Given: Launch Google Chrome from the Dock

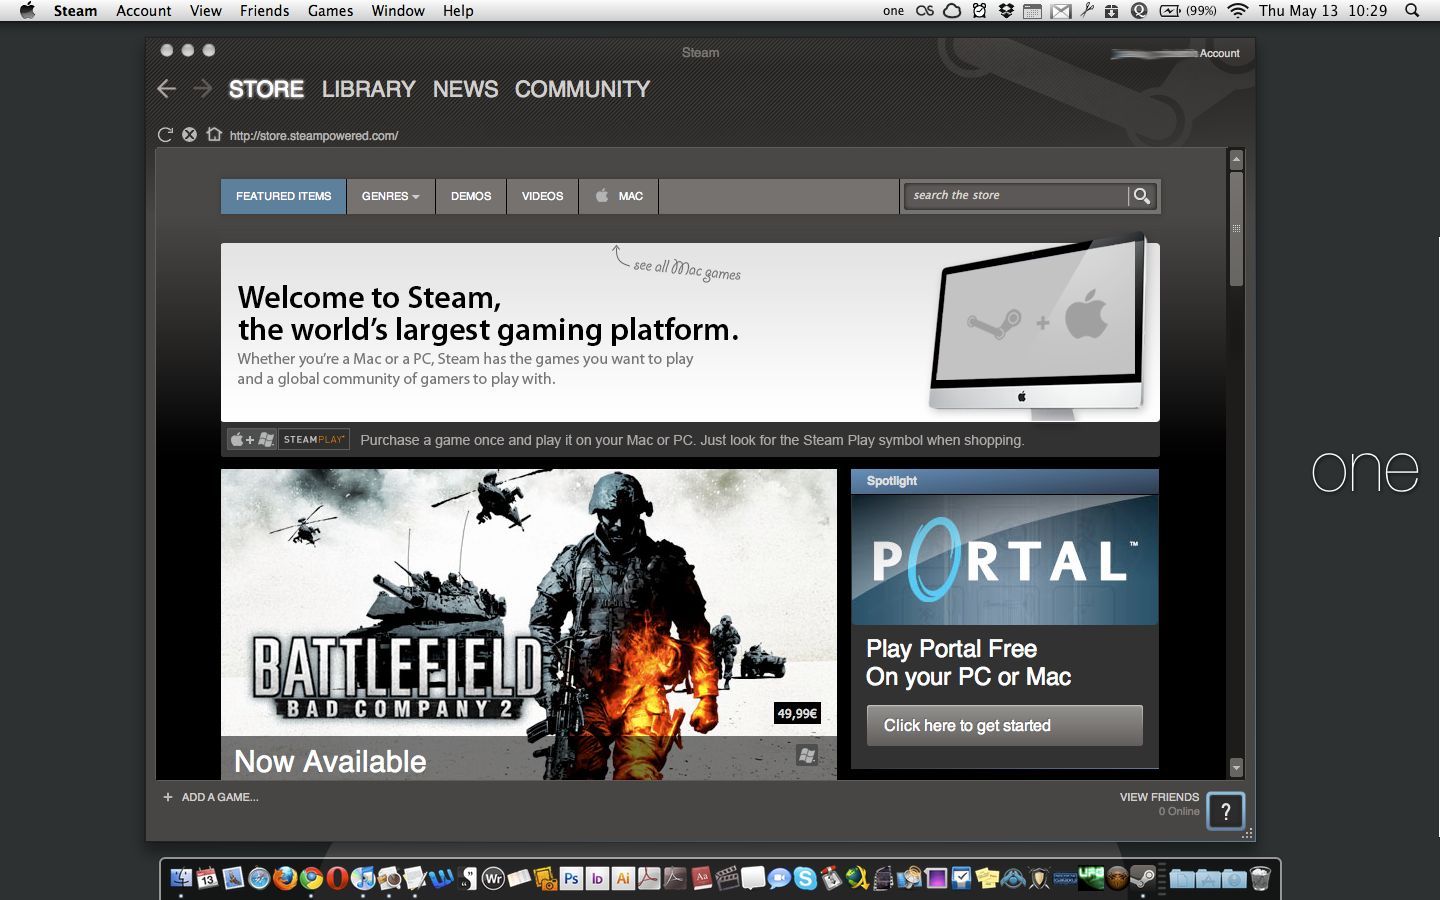Looking at the screenshot, I should click(311, 879).
